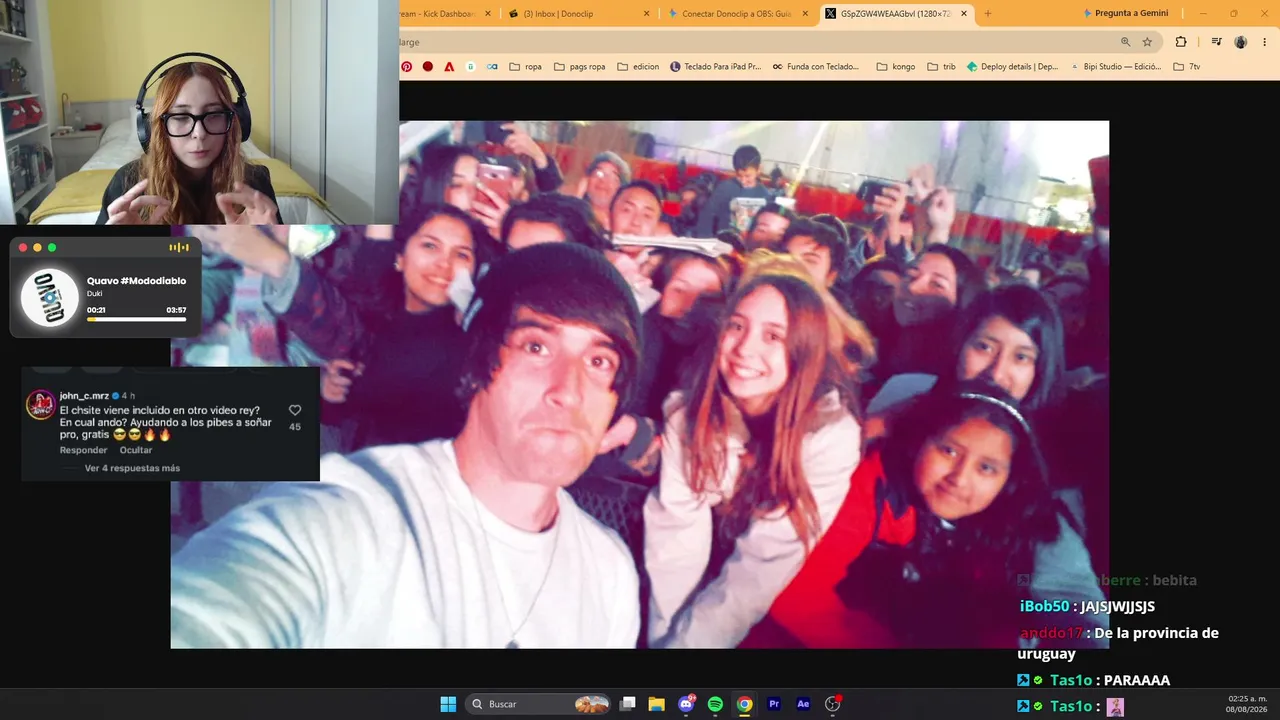The height and width of the screenshot is (720, 1280).
Task: Expand 'Ver 4 respuestas más'
Action: pyautogui.click(x=132, y=468)
